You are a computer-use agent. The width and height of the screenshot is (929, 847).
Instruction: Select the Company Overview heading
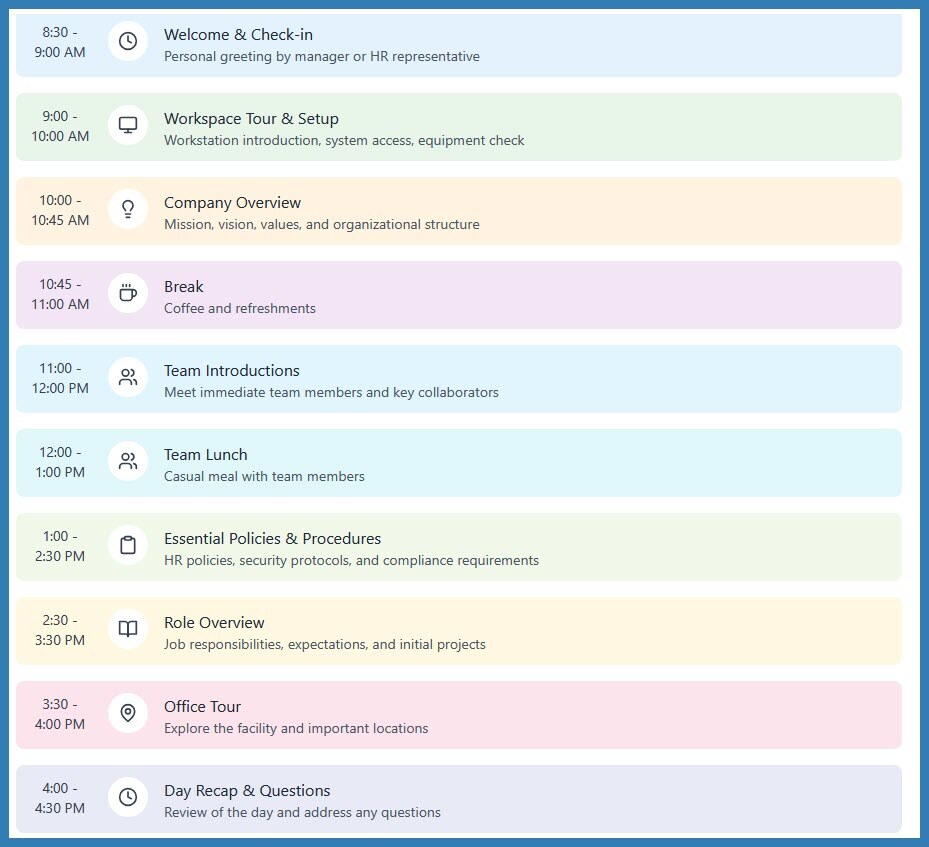pyautogui.click(x=232, y=203)
